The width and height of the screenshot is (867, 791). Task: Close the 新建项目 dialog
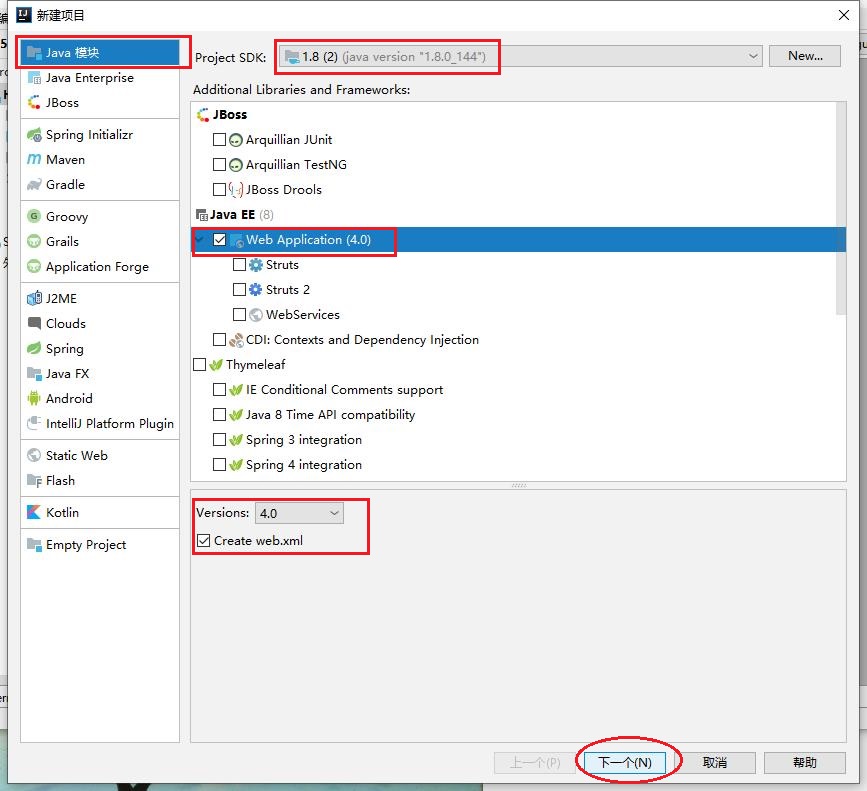(844, 15)
